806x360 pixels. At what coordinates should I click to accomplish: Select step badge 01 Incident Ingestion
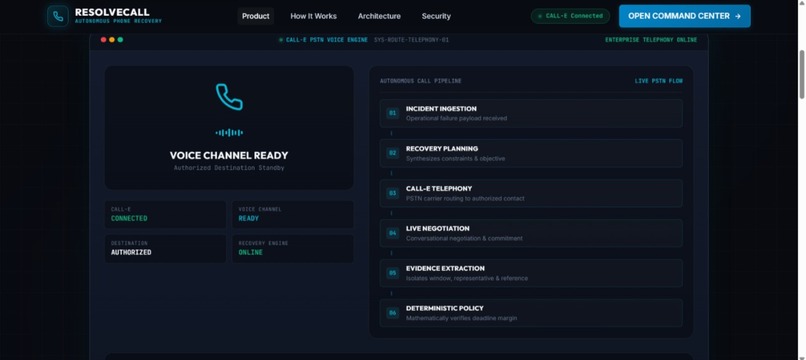[x=393, y=113]
